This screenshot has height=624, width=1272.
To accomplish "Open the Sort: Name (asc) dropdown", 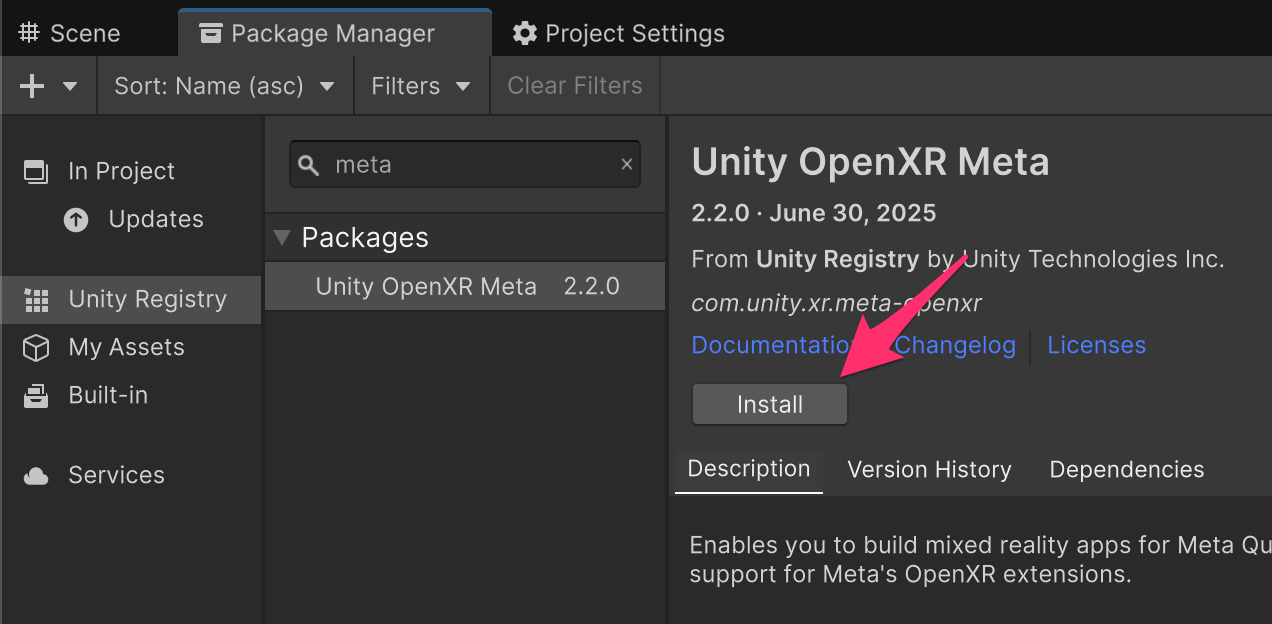I will click(x=225, y=86).
